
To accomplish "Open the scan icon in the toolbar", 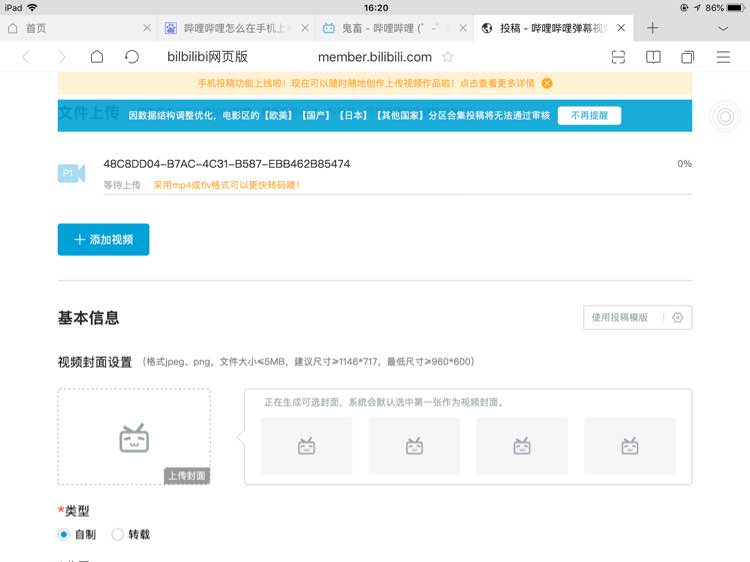I will (618, 57).
